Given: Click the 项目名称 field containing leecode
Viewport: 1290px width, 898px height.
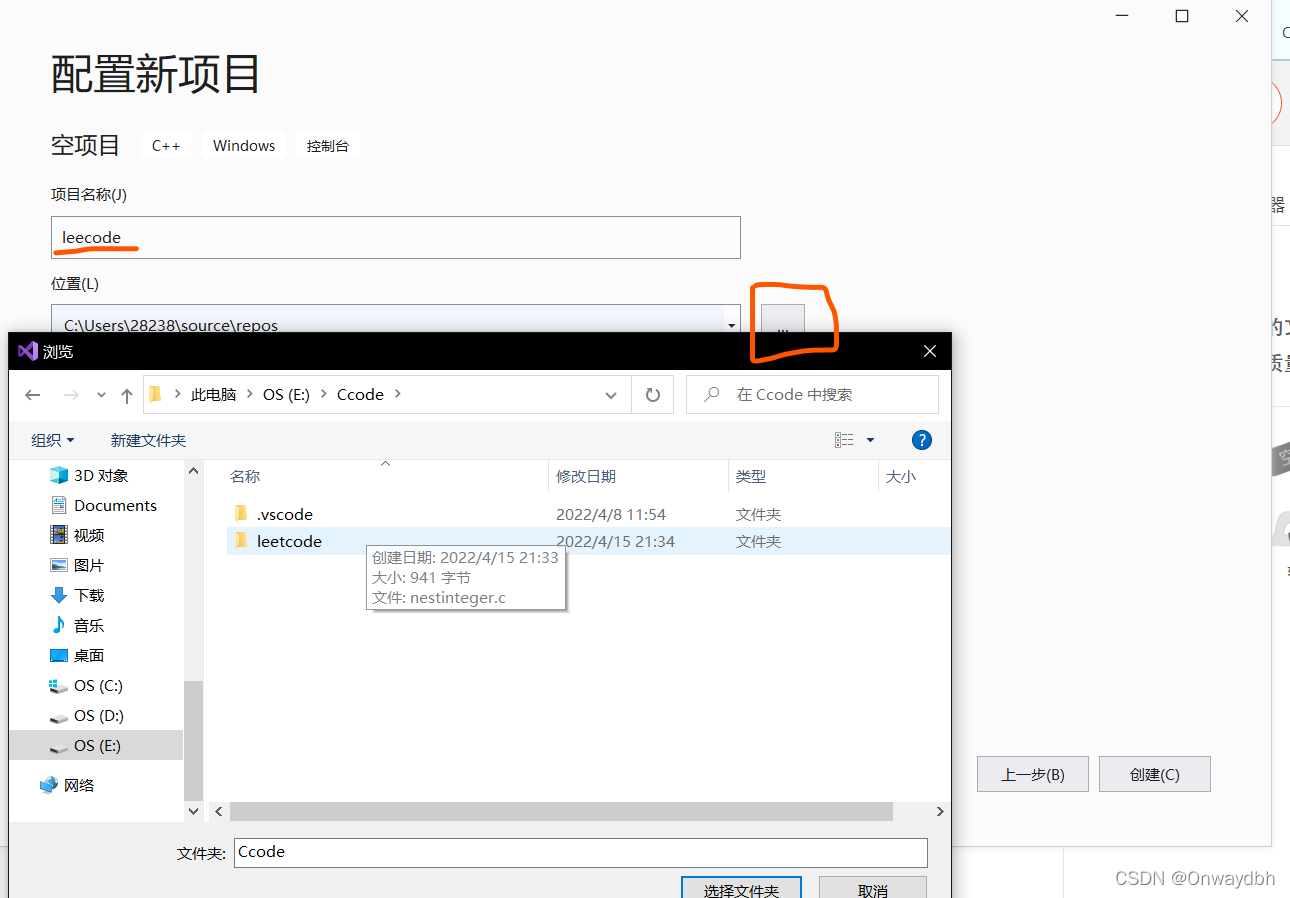Looking at the screenshot, I should tap(396, 237).
